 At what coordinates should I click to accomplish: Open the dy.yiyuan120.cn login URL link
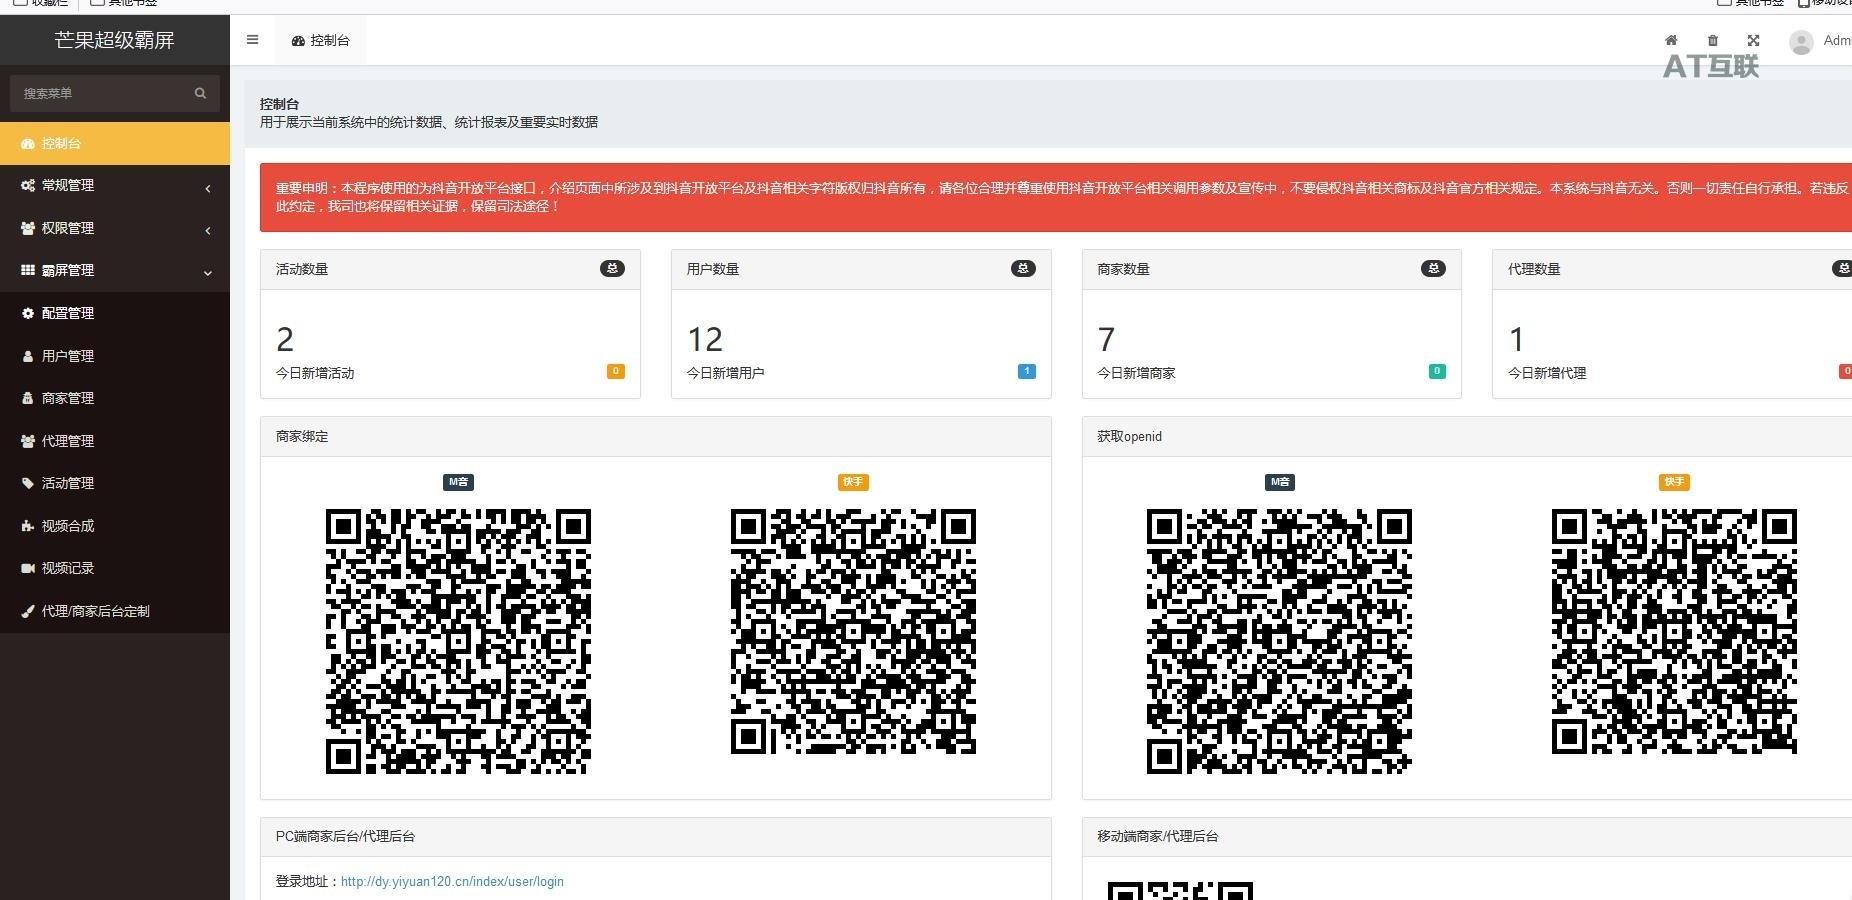click(x=452, y=882)
